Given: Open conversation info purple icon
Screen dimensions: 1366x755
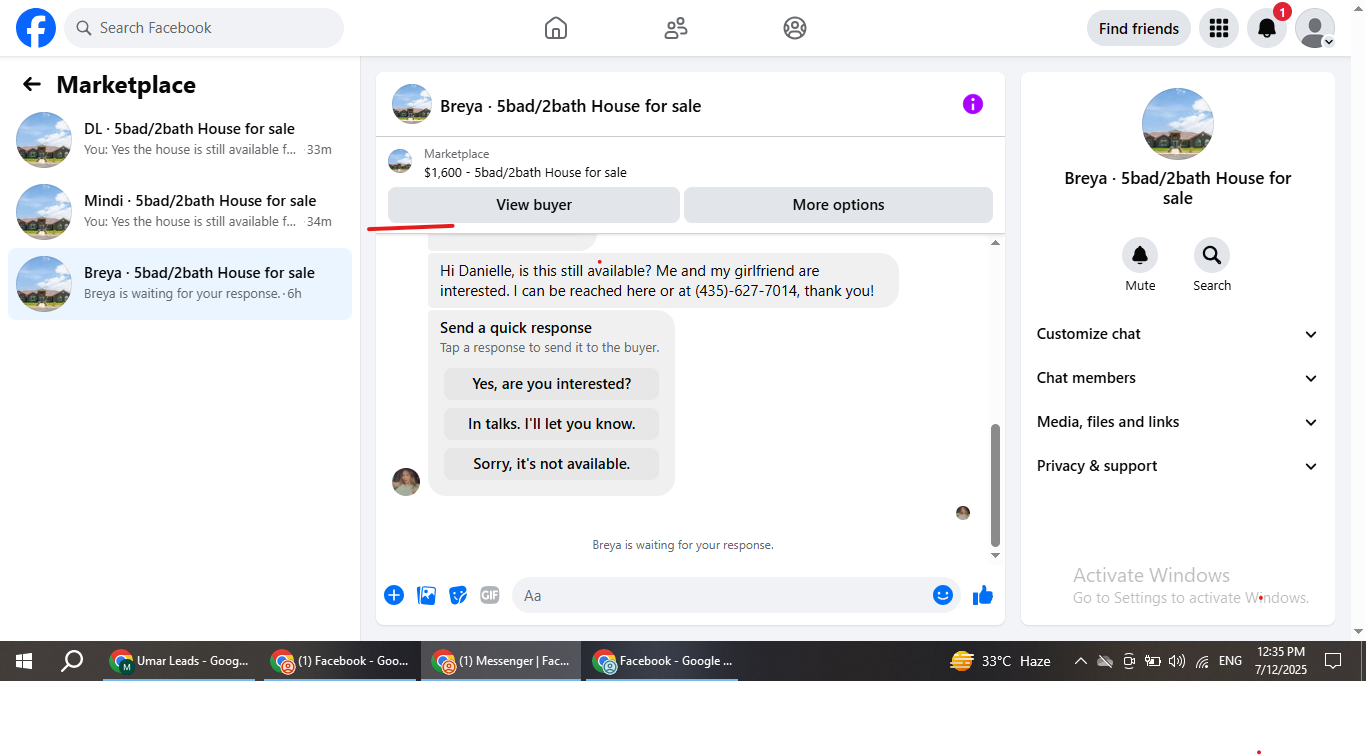Looking at the screenshot, I should [x=973, y=104].
